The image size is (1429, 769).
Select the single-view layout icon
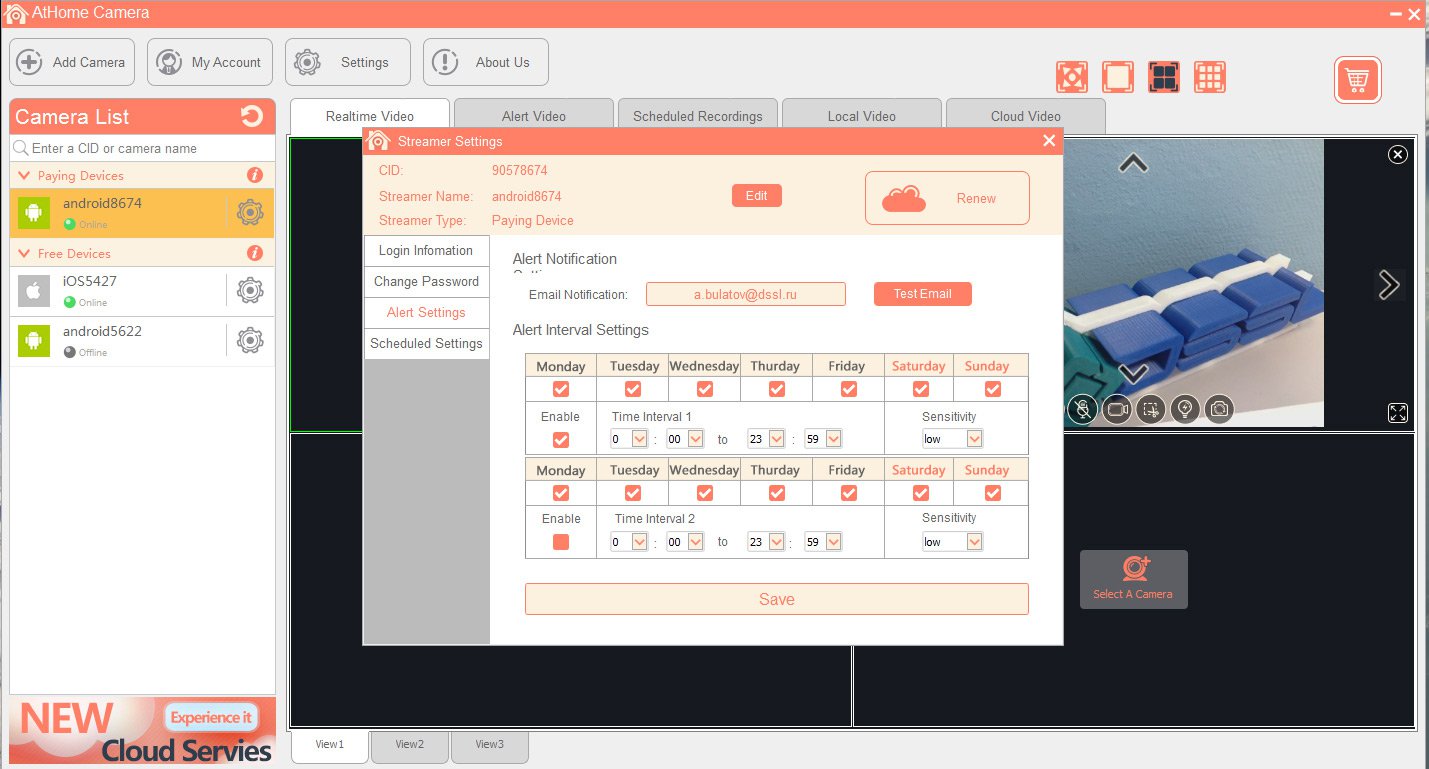click(x=1118, y=77)
